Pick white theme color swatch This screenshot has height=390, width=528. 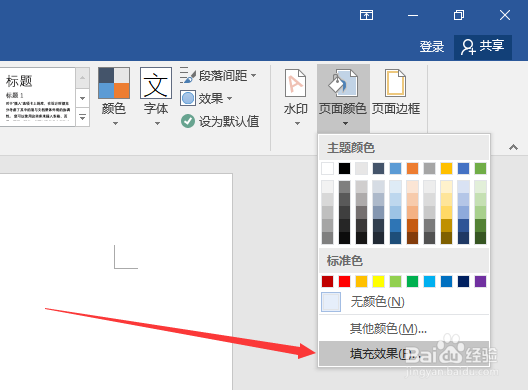coord(327,168)
